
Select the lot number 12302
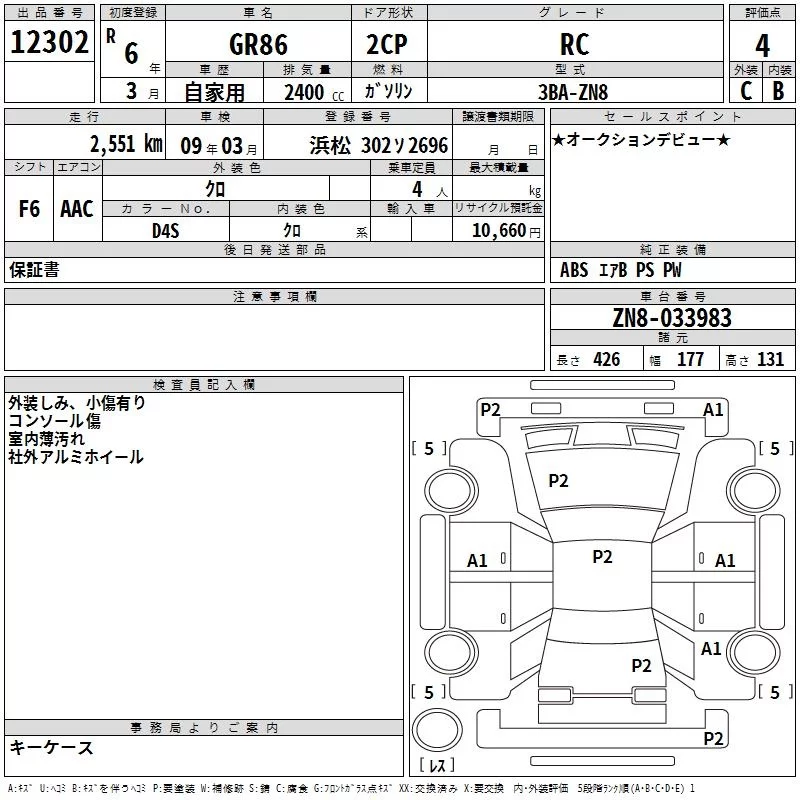point(49,43)
